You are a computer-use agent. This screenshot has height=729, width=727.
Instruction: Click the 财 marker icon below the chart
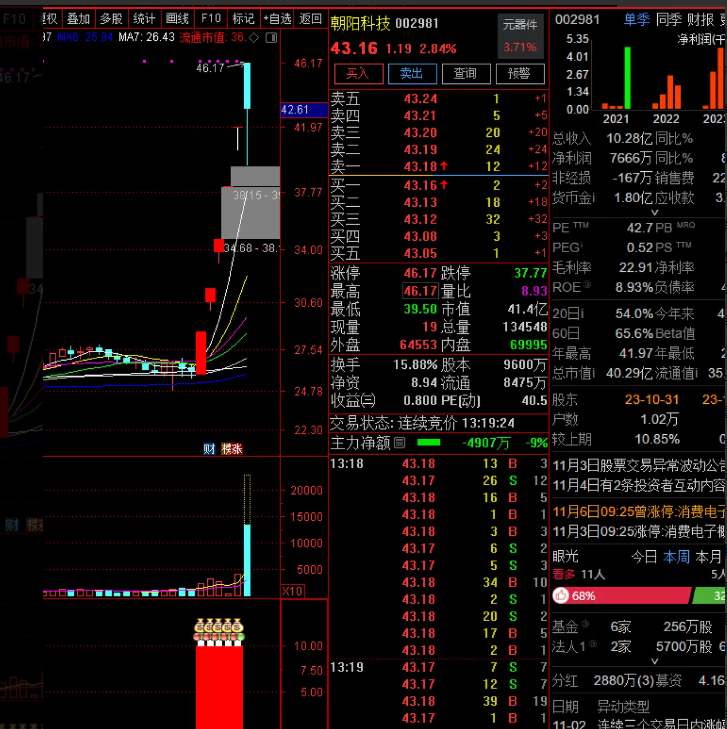pos(209,449)
